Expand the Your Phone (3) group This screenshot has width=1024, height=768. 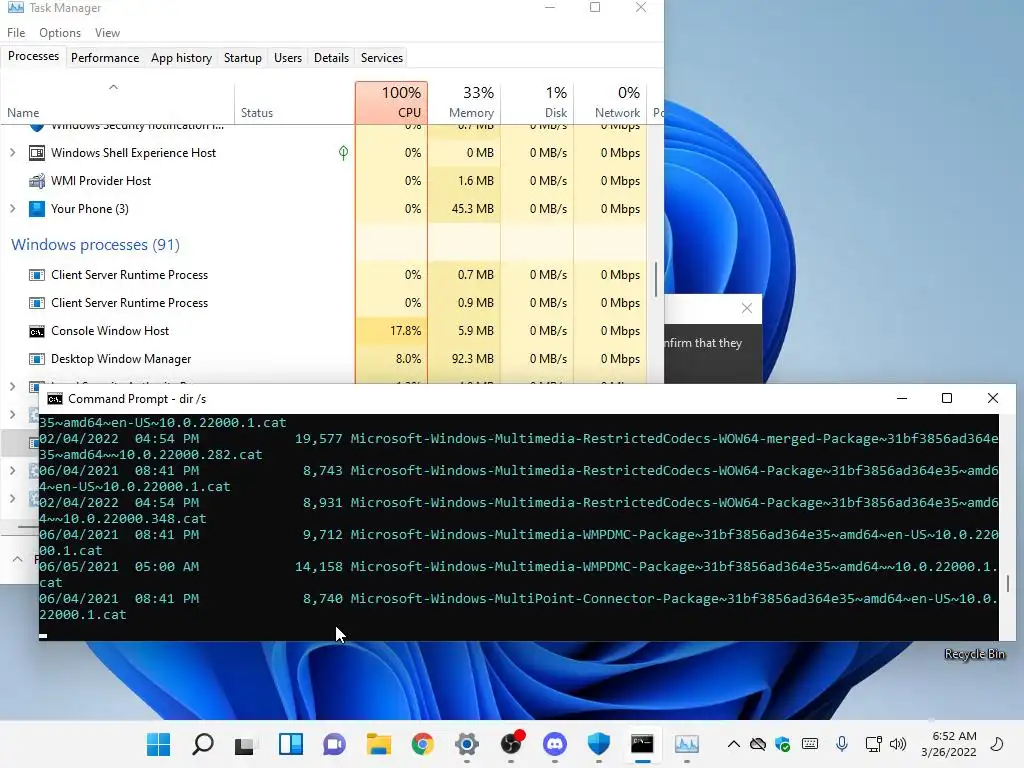(12, 209)
